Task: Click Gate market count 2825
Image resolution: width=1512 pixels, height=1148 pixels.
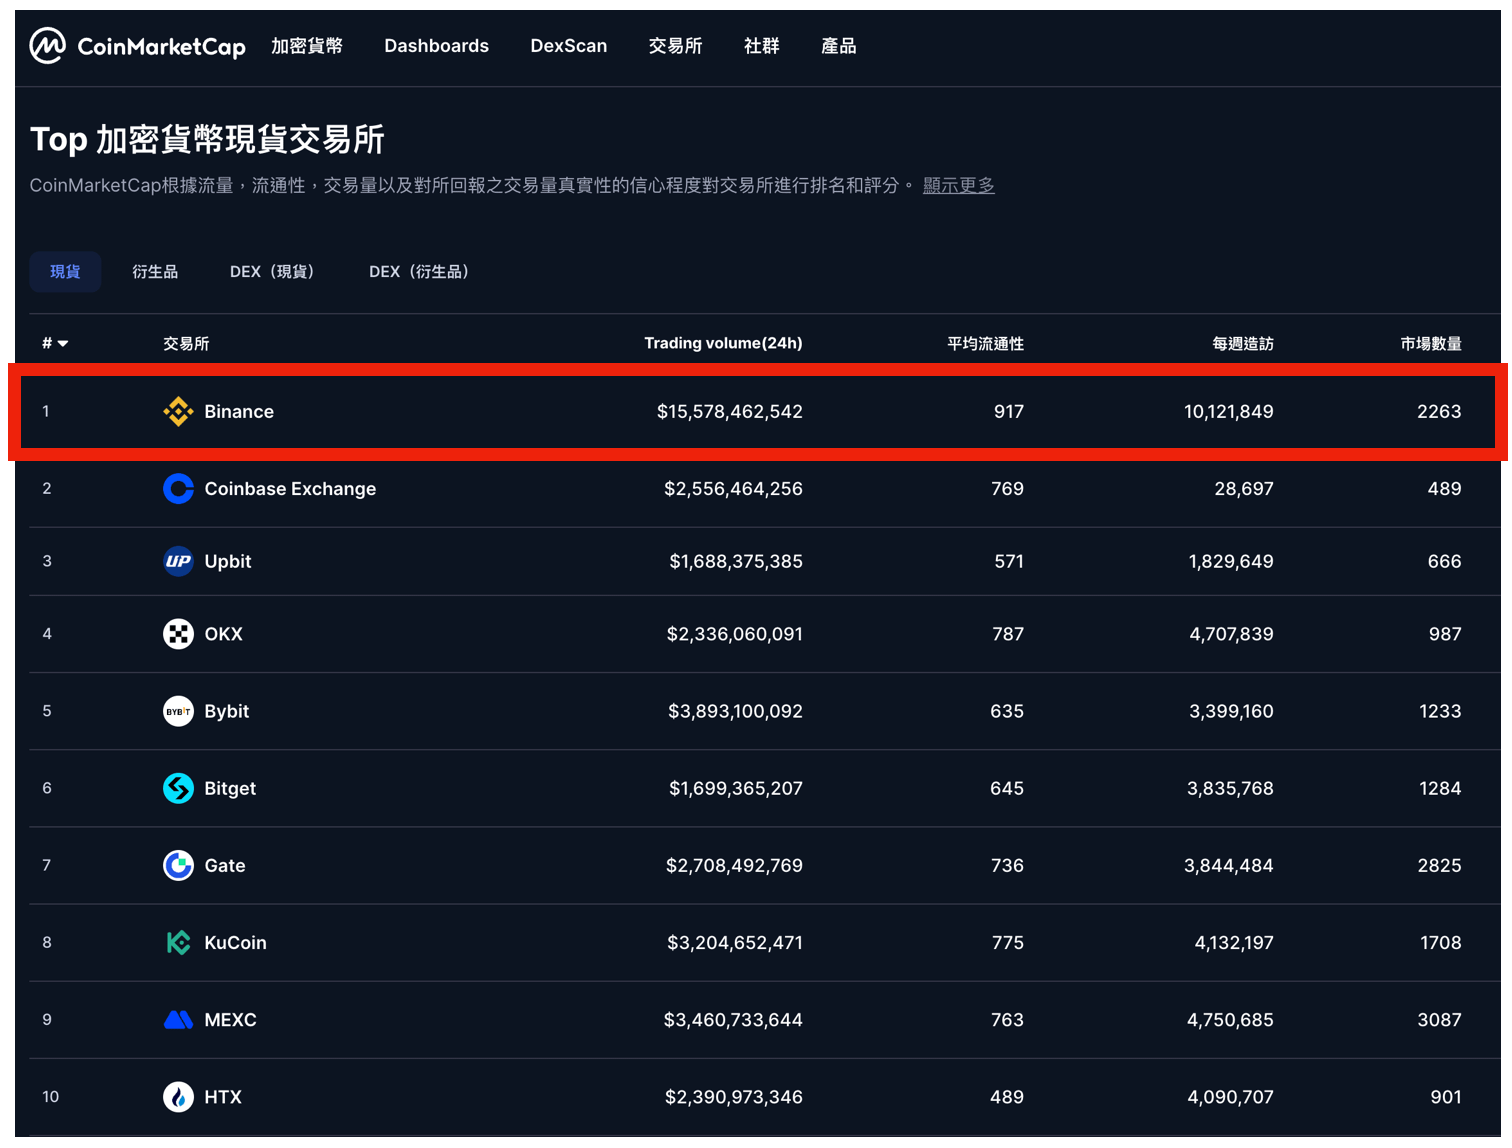Action: (1440, 865)
